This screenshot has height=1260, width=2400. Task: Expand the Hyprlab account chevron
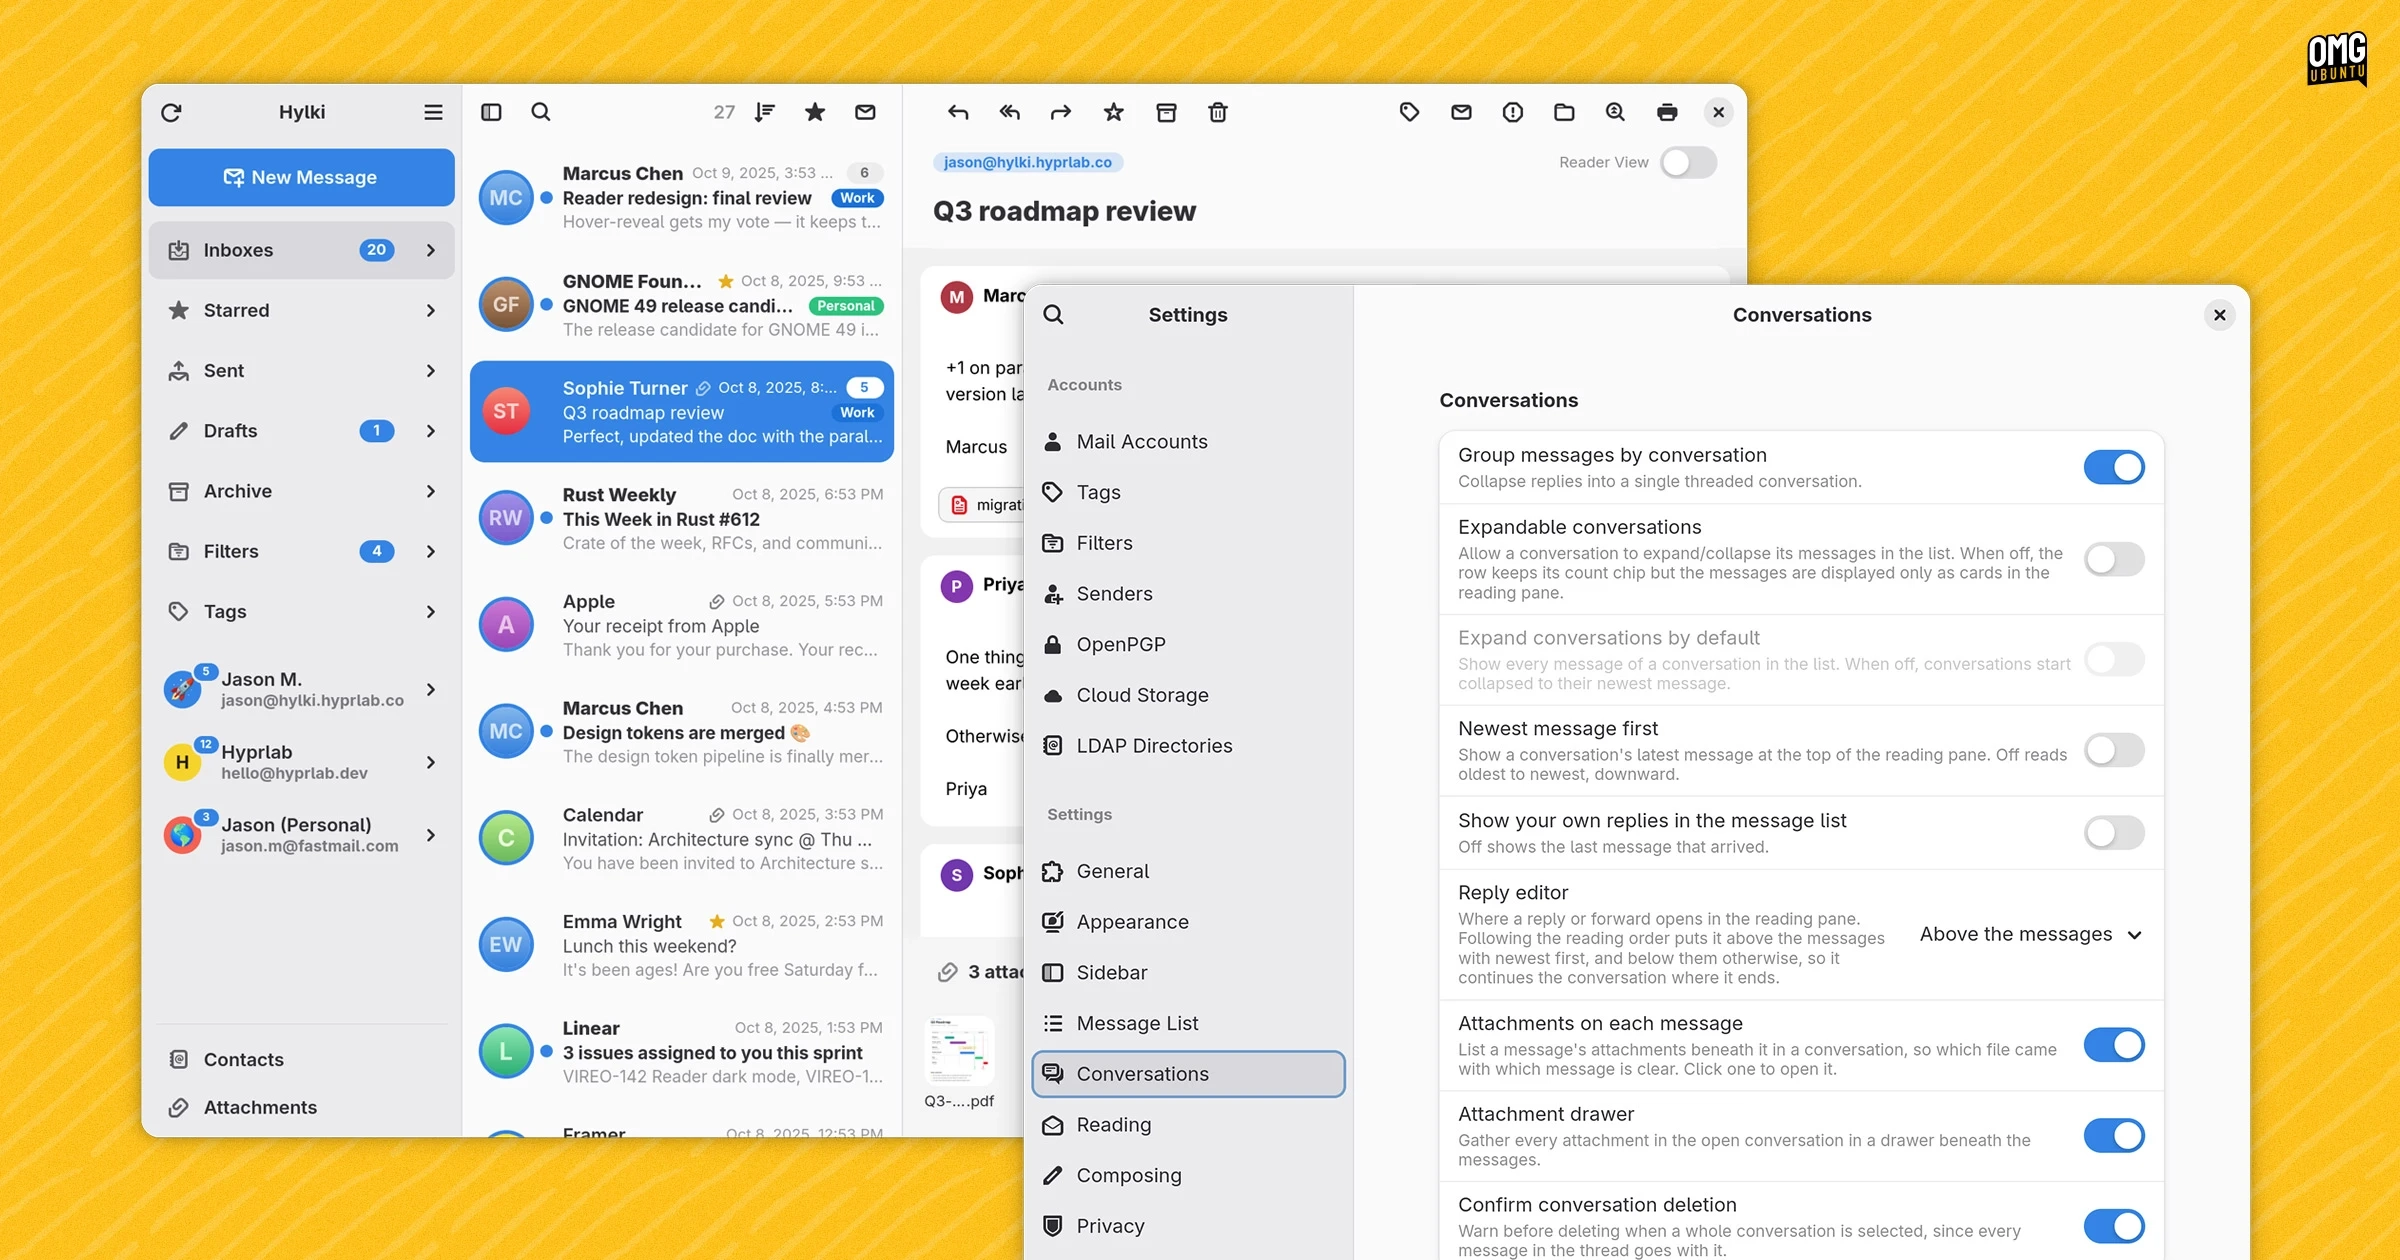431,762
